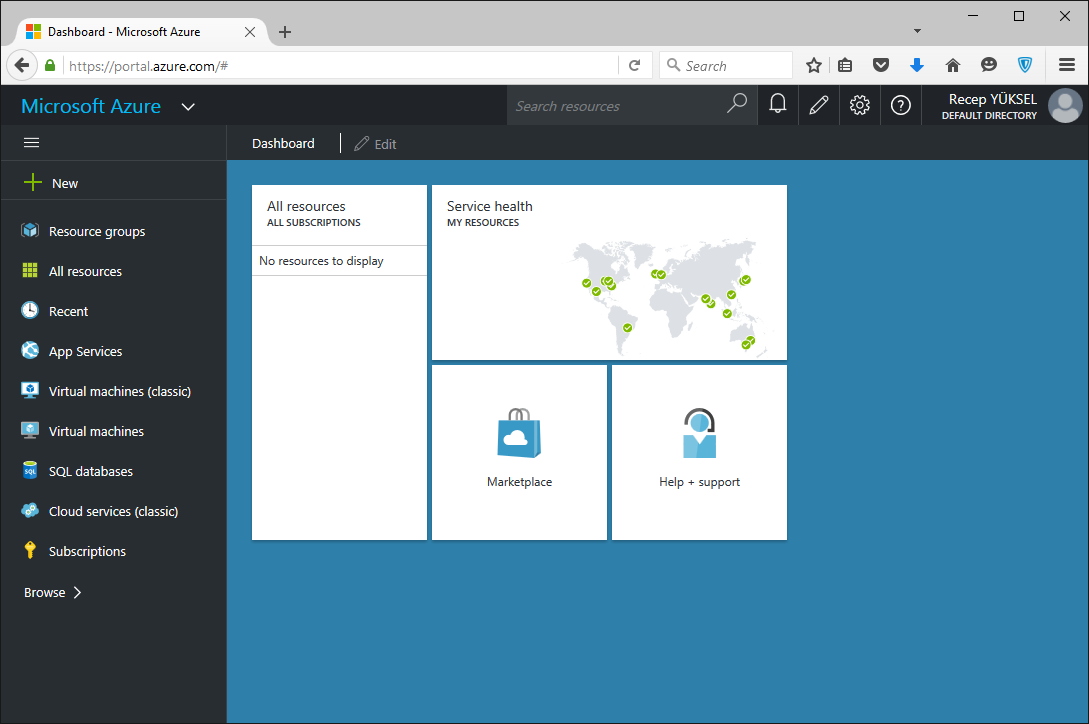Open the help question mark icon
This screenshot has width=1089, height=724.
coord(901,105)
